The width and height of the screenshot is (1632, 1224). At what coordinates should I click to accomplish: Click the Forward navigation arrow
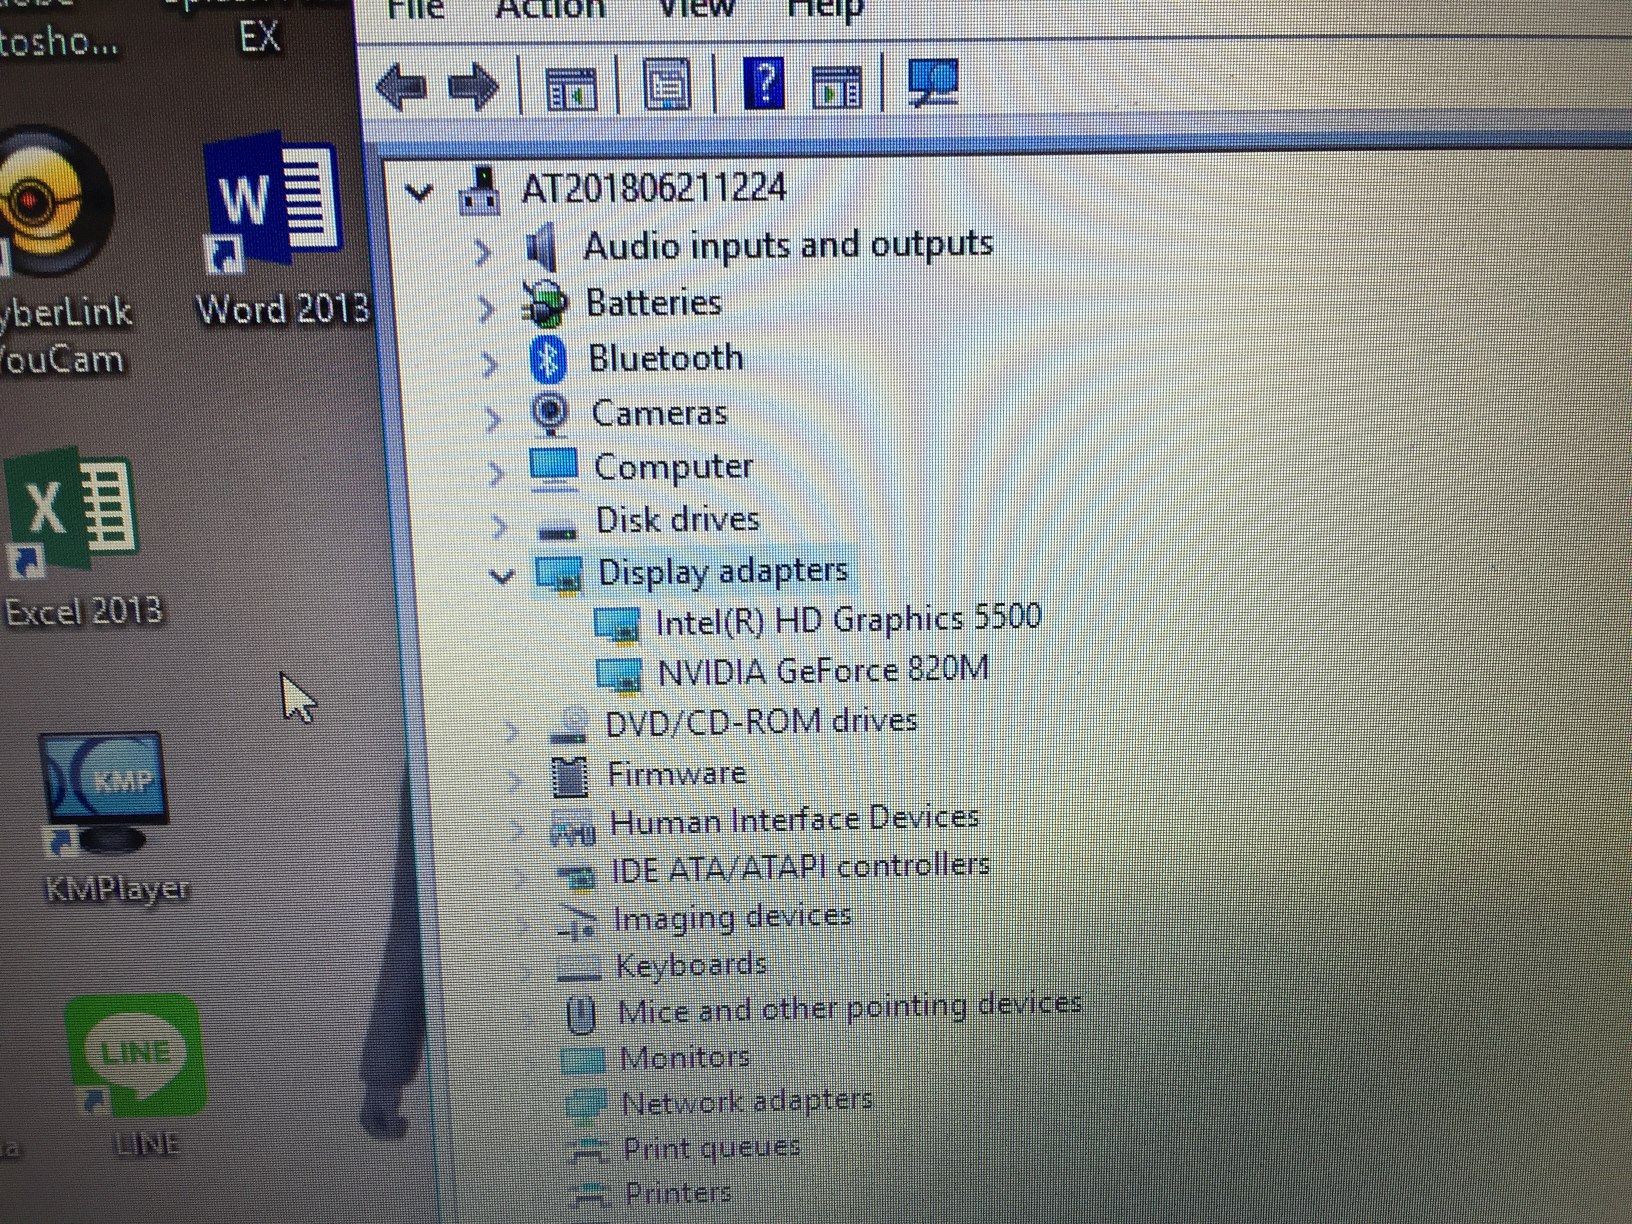pos(472,88)
